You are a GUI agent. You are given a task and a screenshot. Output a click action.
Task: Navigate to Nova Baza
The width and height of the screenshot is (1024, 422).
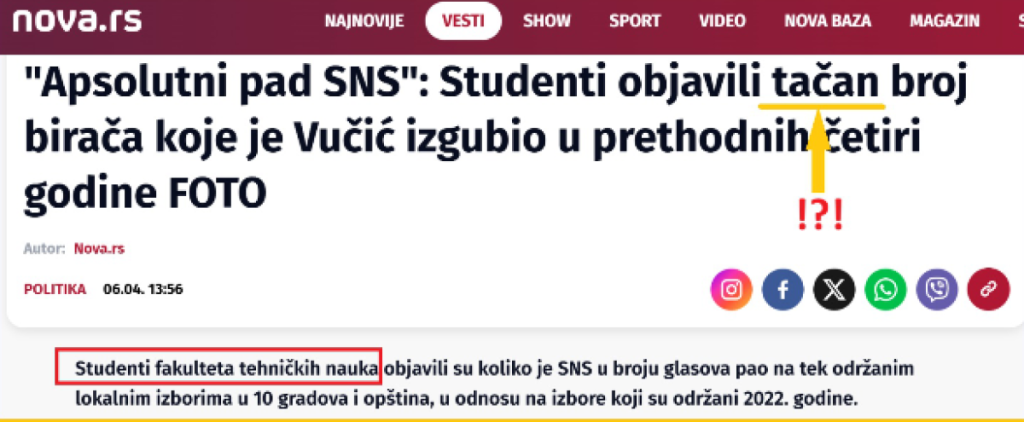pyautogui.click(x=828, y=21)
